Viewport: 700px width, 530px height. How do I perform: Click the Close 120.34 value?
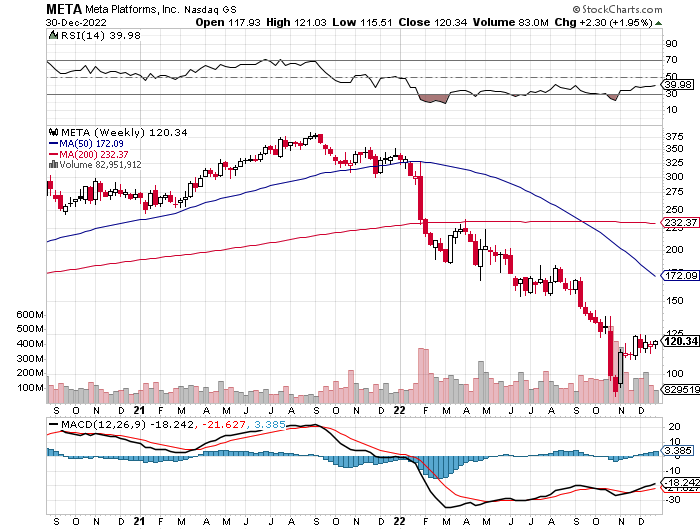433,22
